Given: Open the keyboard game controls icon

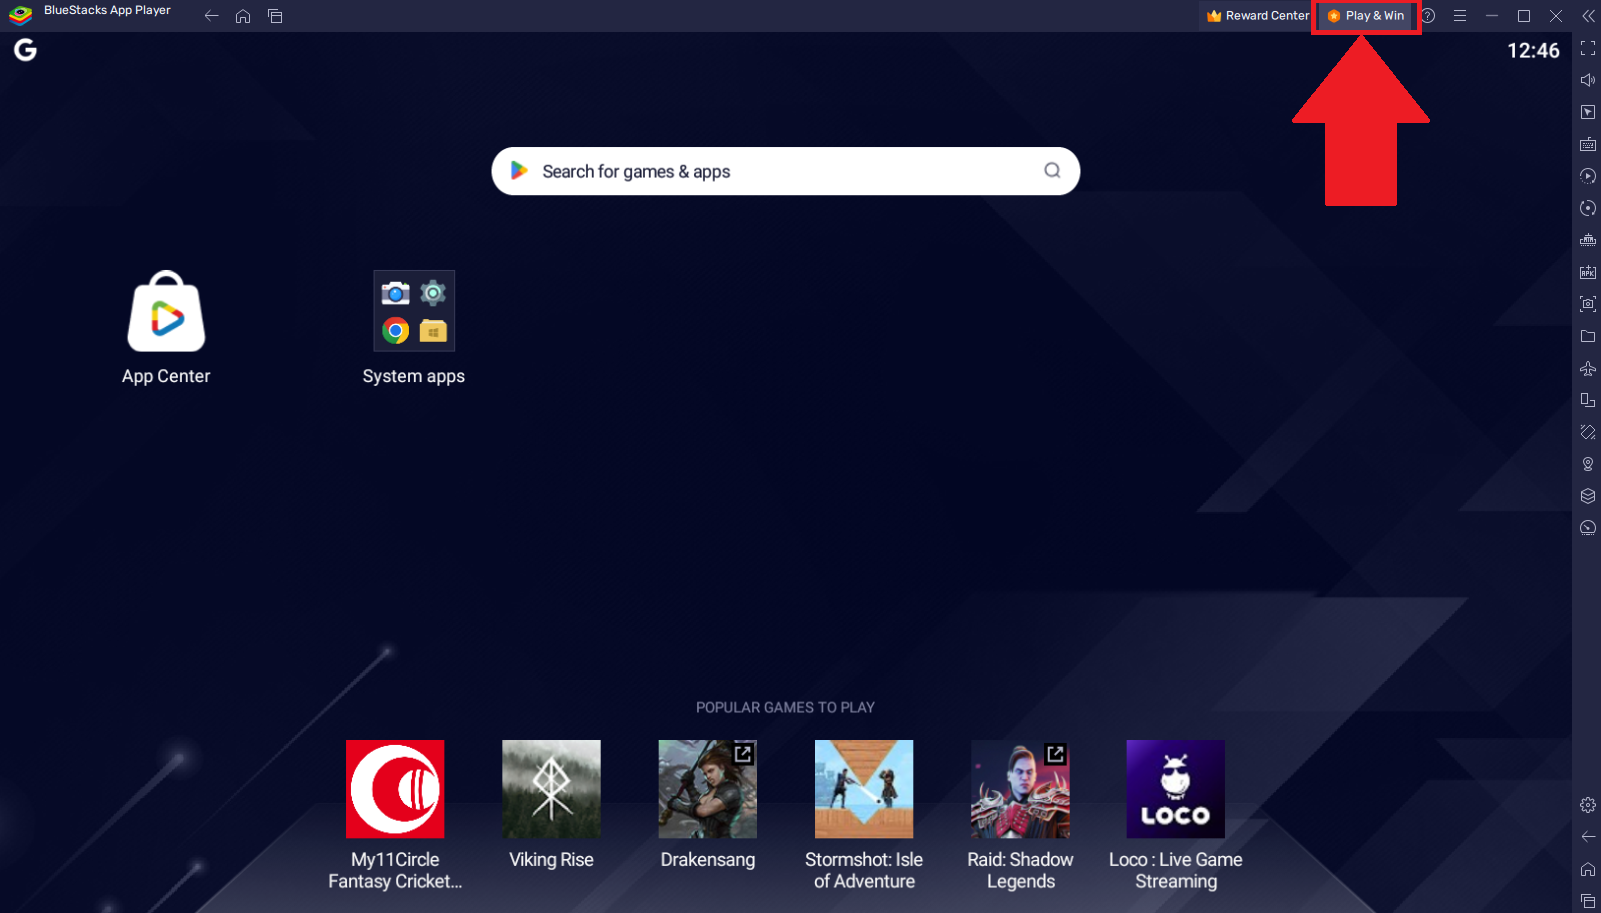Looking at the screenshot, I should (1588, 144).
